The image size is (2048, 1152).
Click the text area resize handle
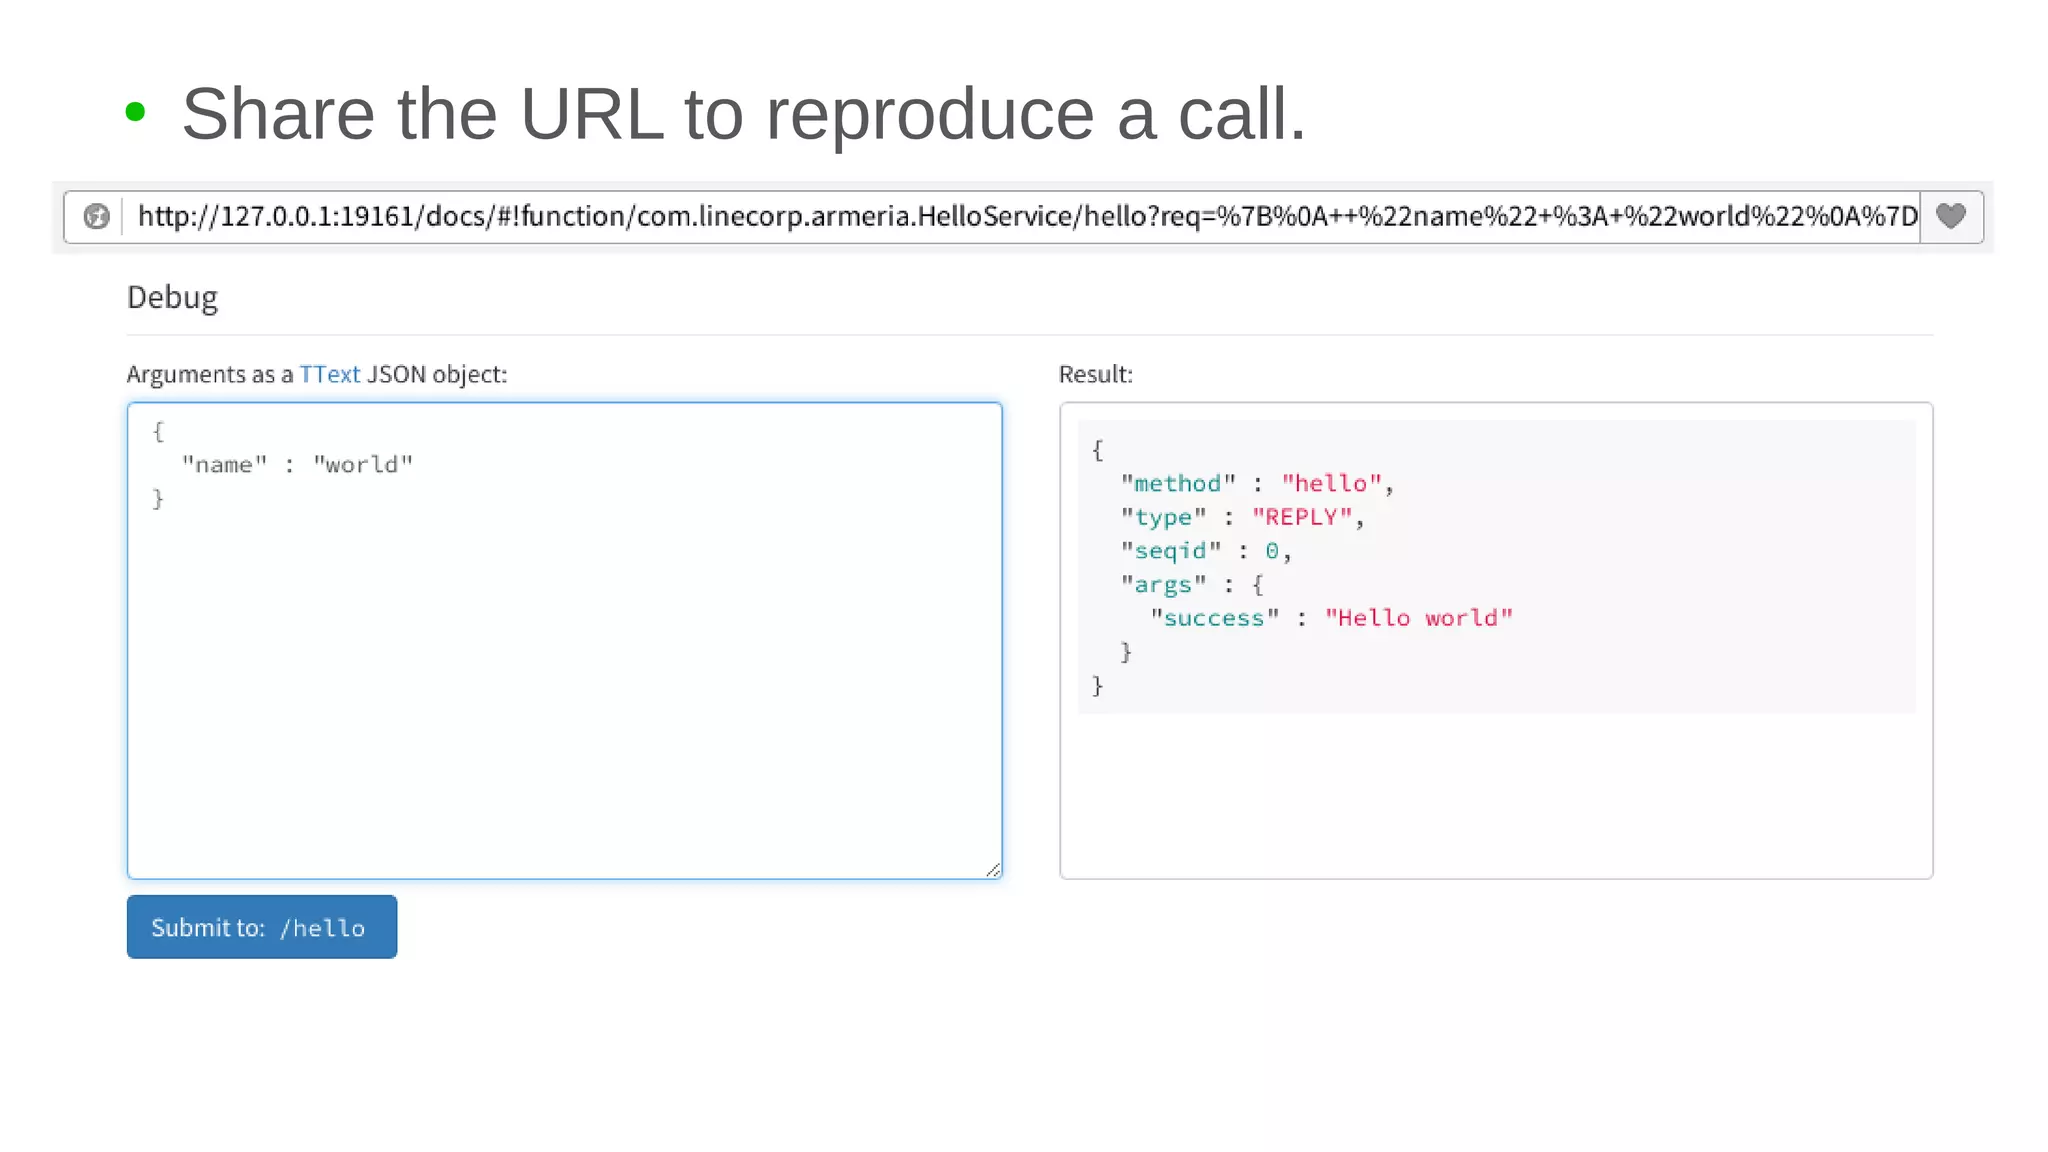coord(993,870)
